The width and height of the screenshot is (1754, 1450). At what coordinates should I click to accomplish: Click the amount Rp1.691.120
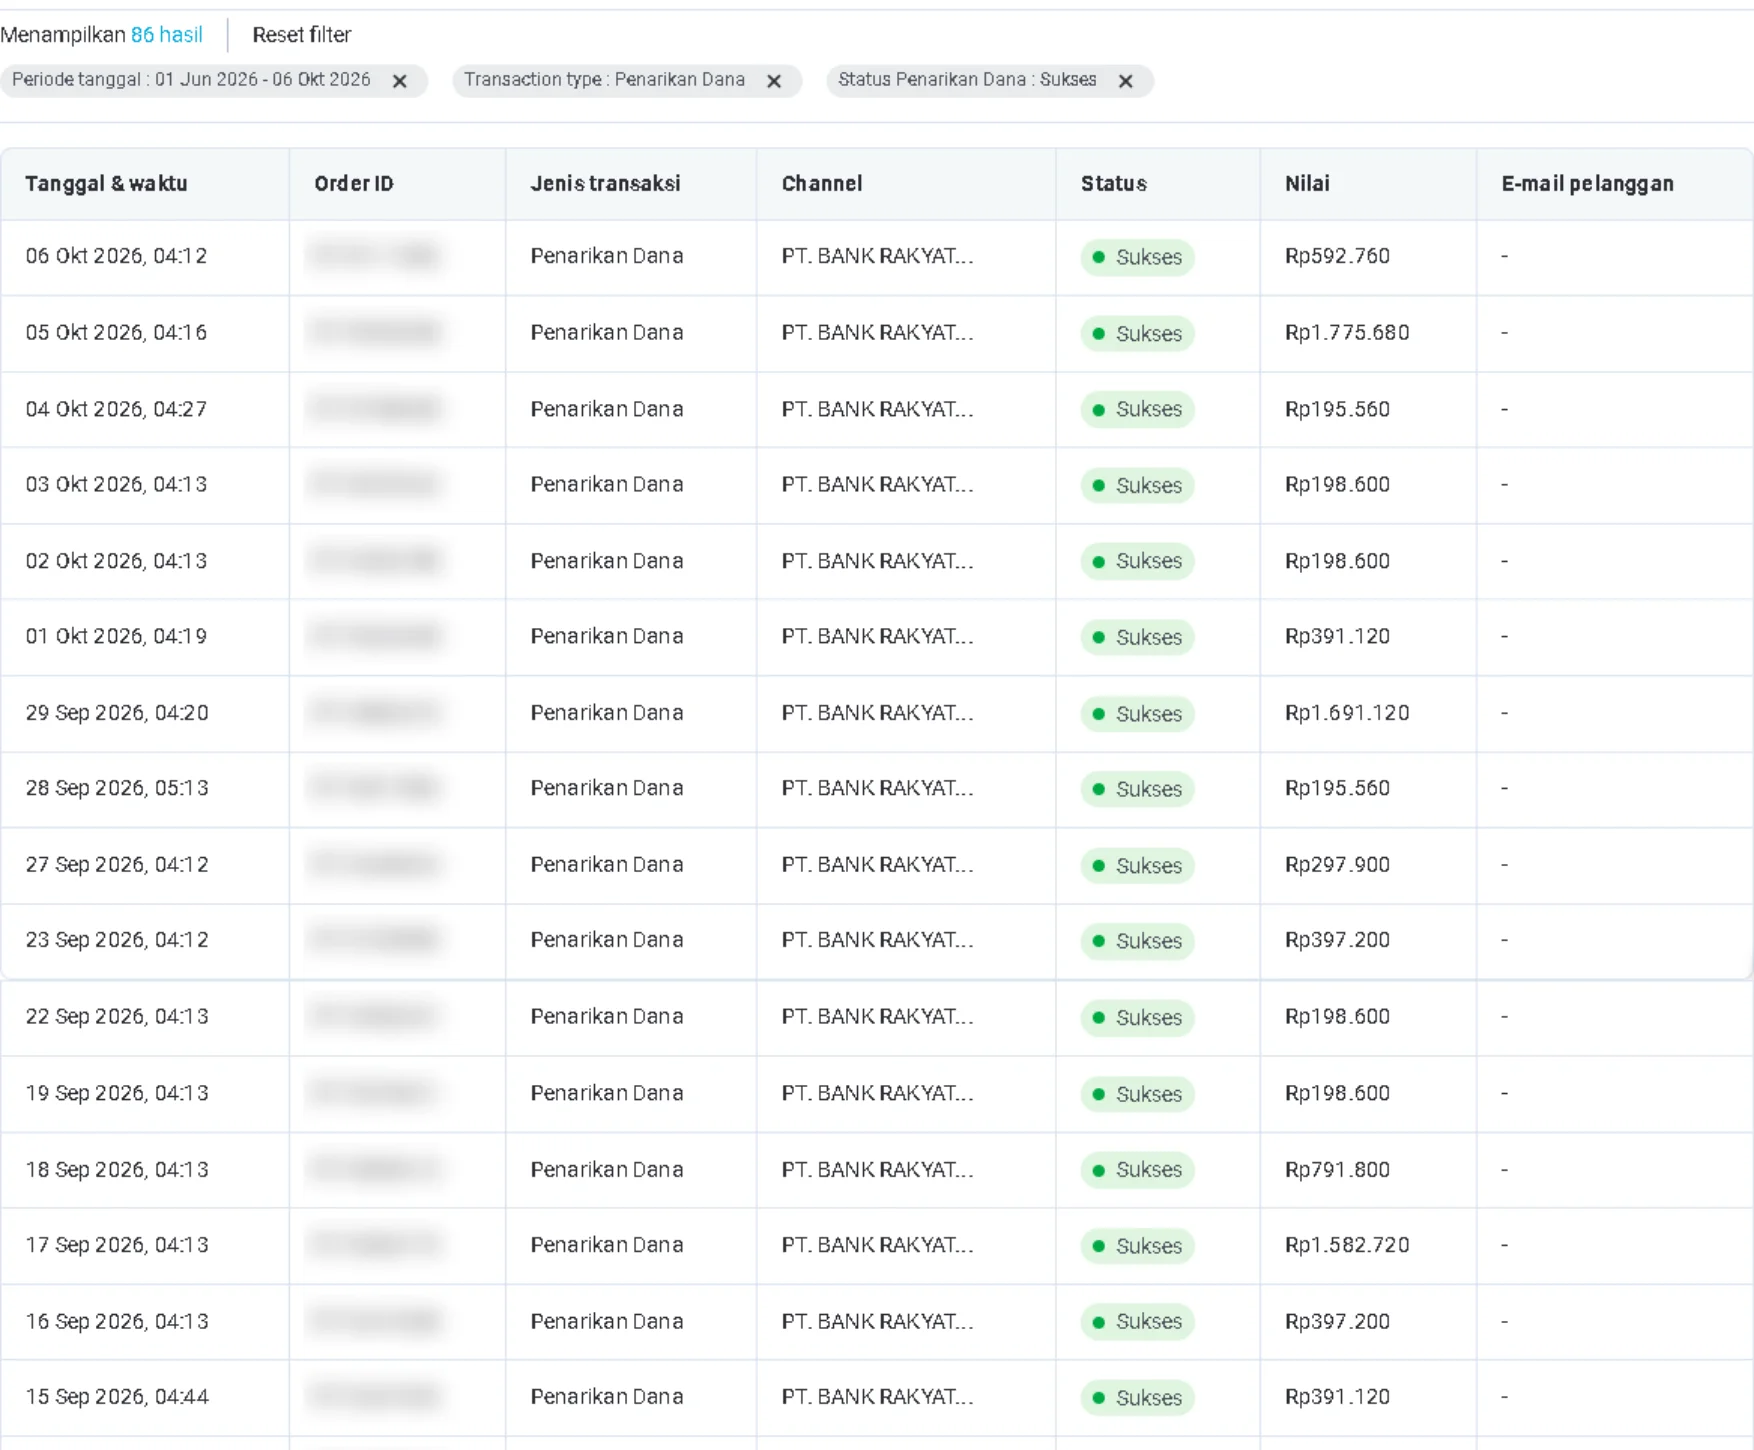(1347, 713)
